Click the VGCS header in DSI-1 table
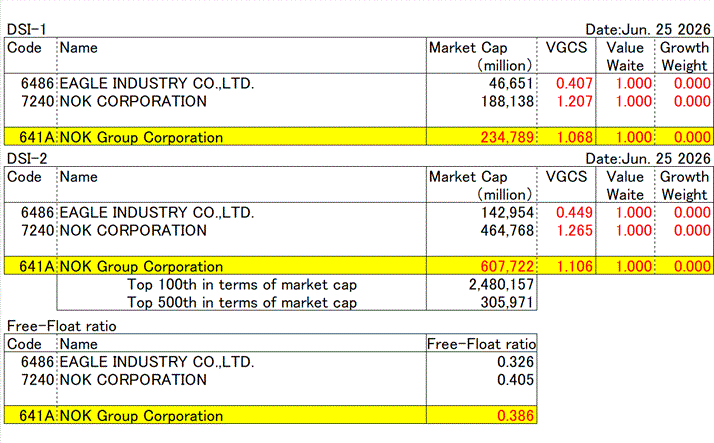 pos(566,48)
